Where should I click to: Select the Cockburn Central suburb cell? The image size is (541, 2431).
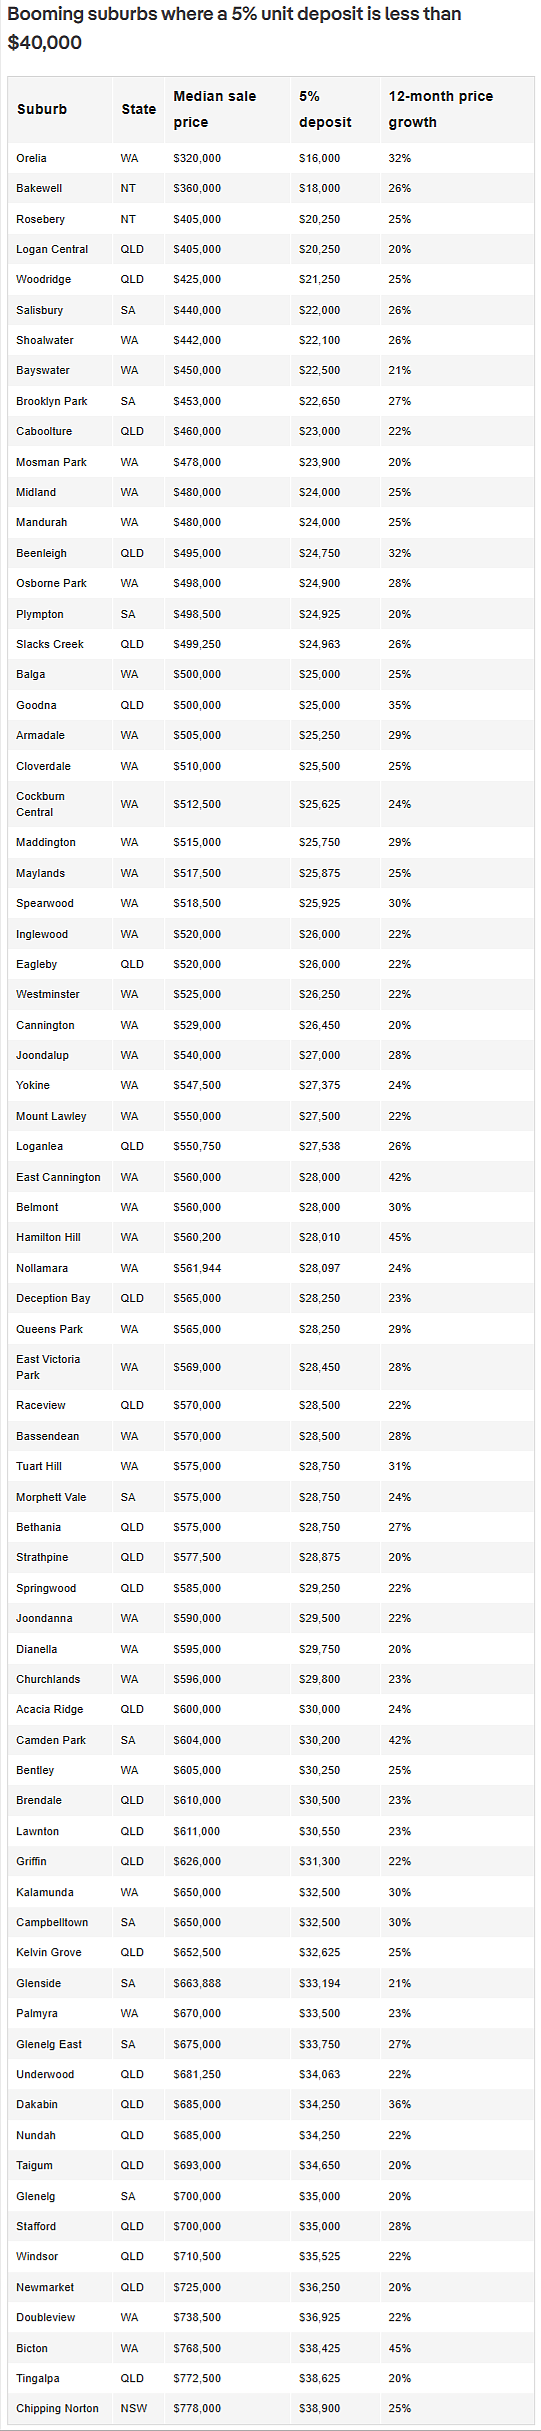pos(40,804)
